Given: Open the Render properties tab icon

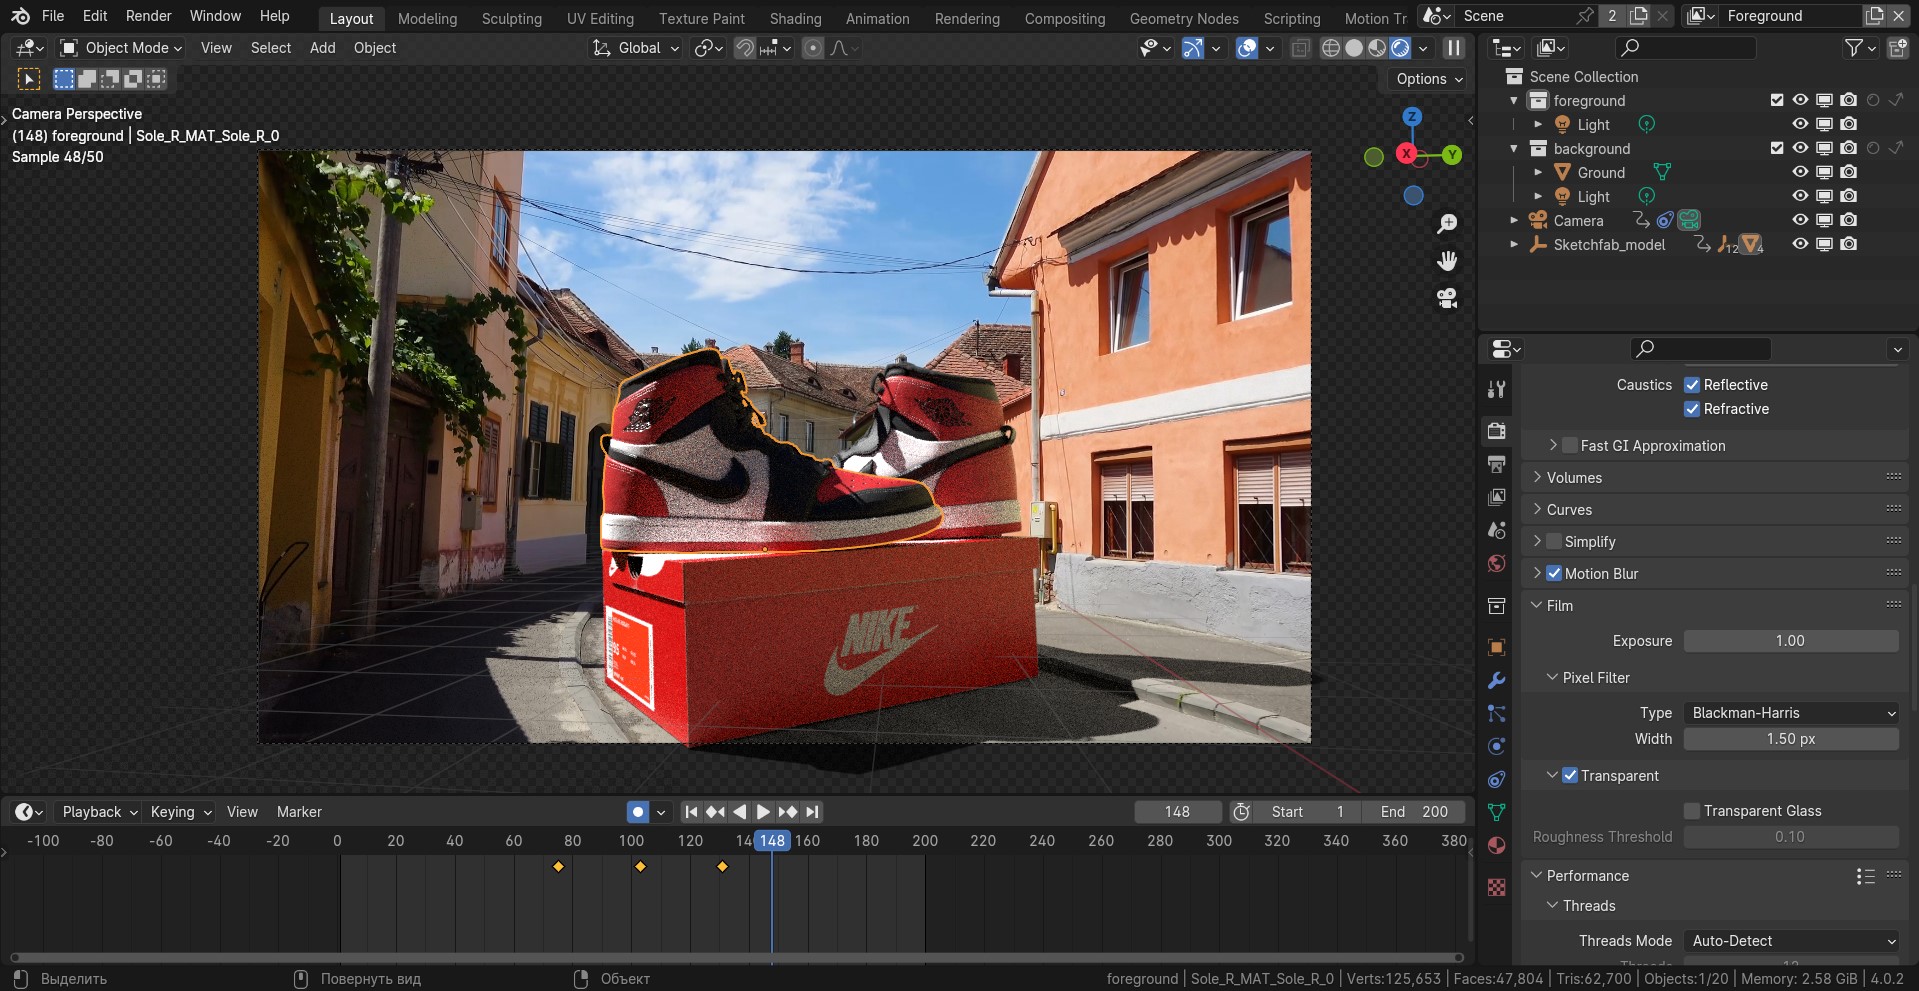Looking at the screenshot, I should [1496, 431].
